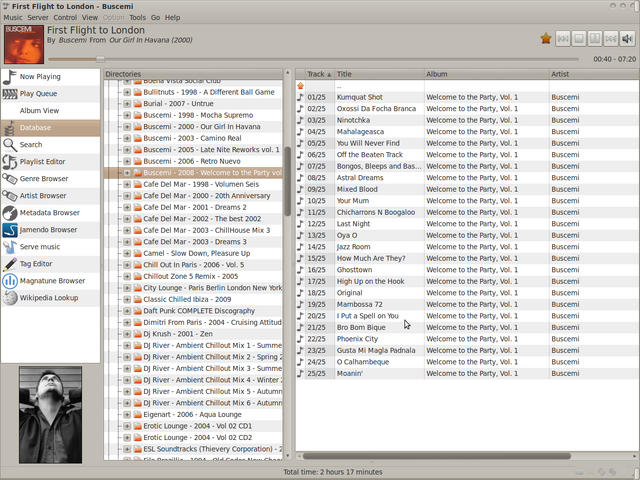Image resolution: width=640 pixels, height=480 pixels.
Task: Click the directory scrollbar down arrow
Action: (288, 456)
